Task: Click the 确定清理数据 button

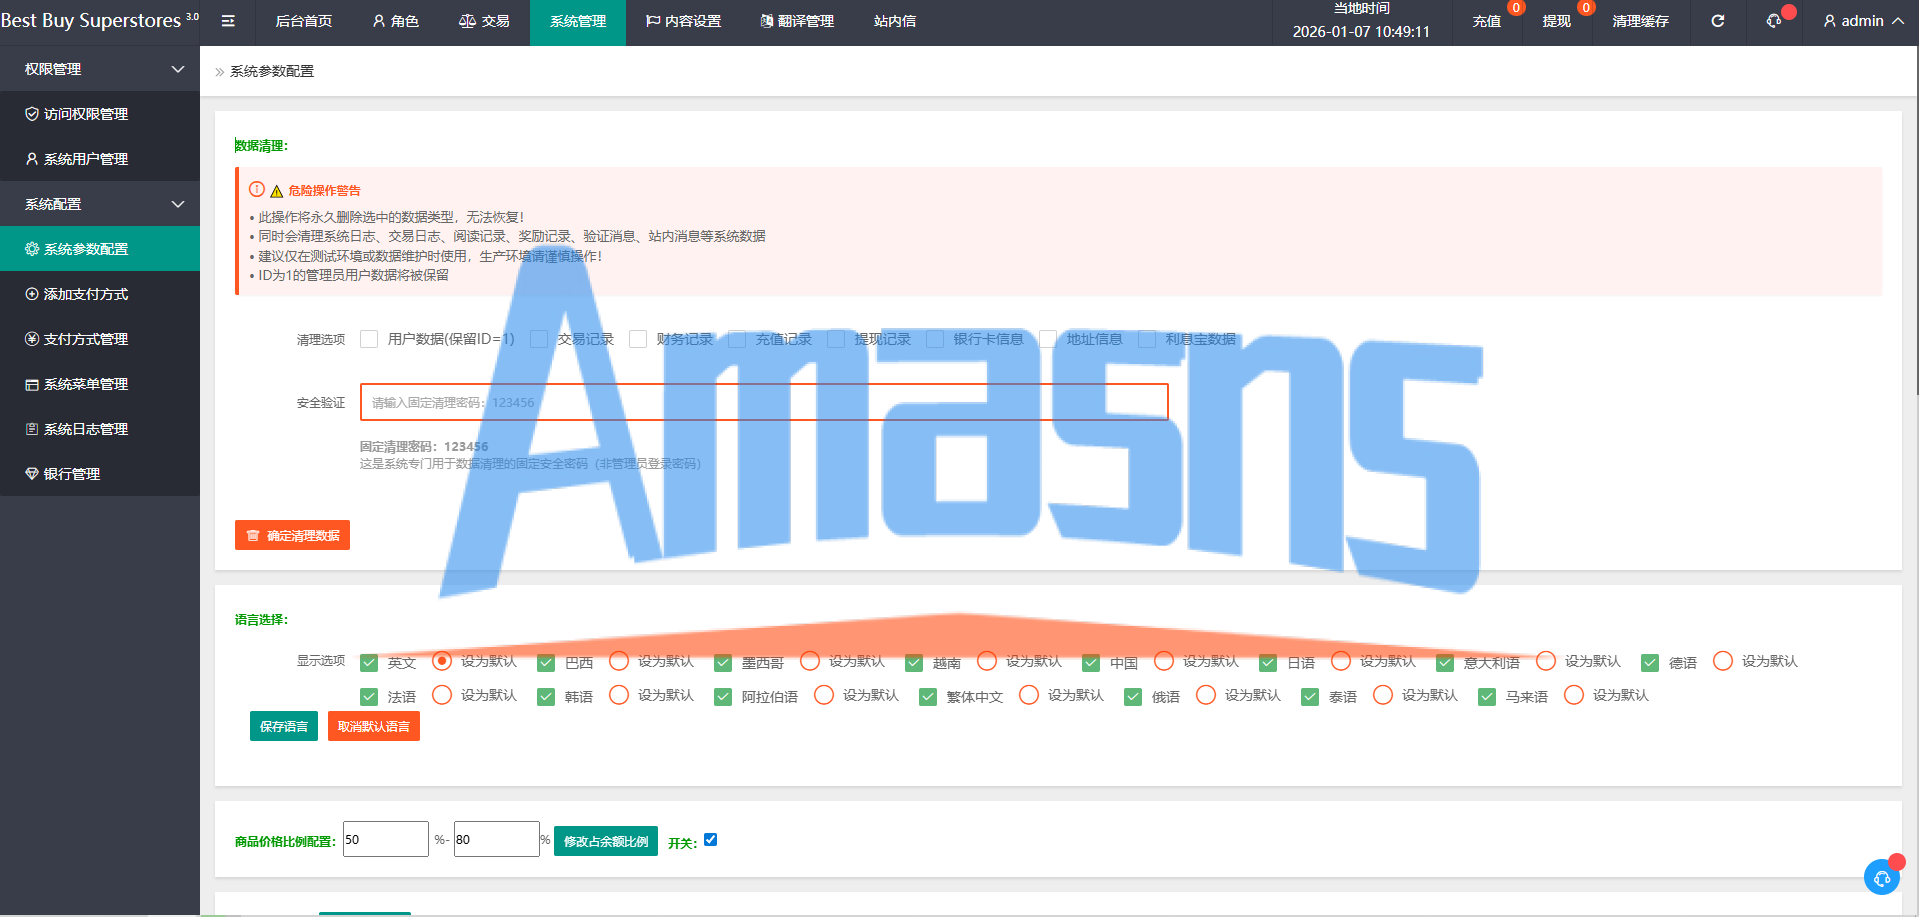Action: [292, 535]
